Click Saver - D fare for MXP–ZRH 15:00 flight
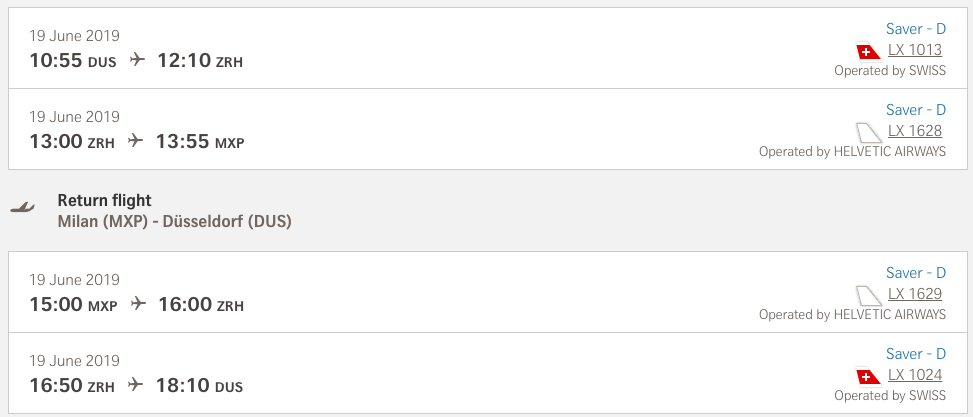Screen dimensions: 973x417 point(915,273)
